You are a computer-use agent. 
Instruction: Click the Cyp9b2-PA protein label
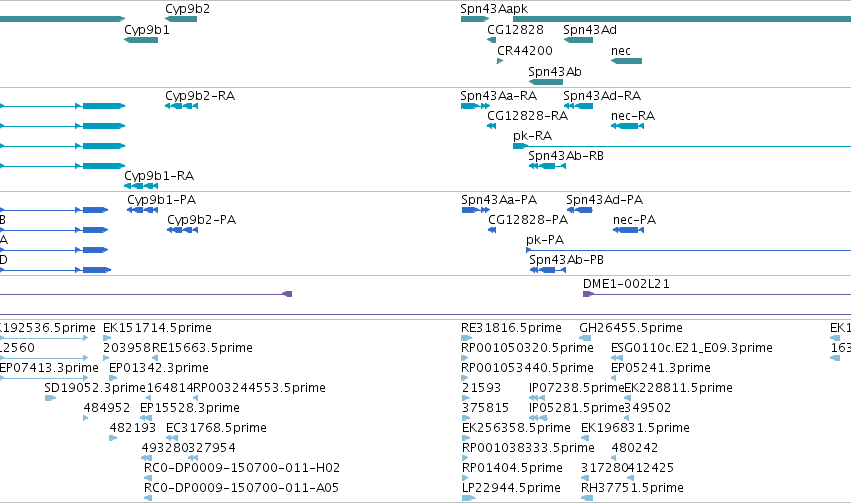201,220
